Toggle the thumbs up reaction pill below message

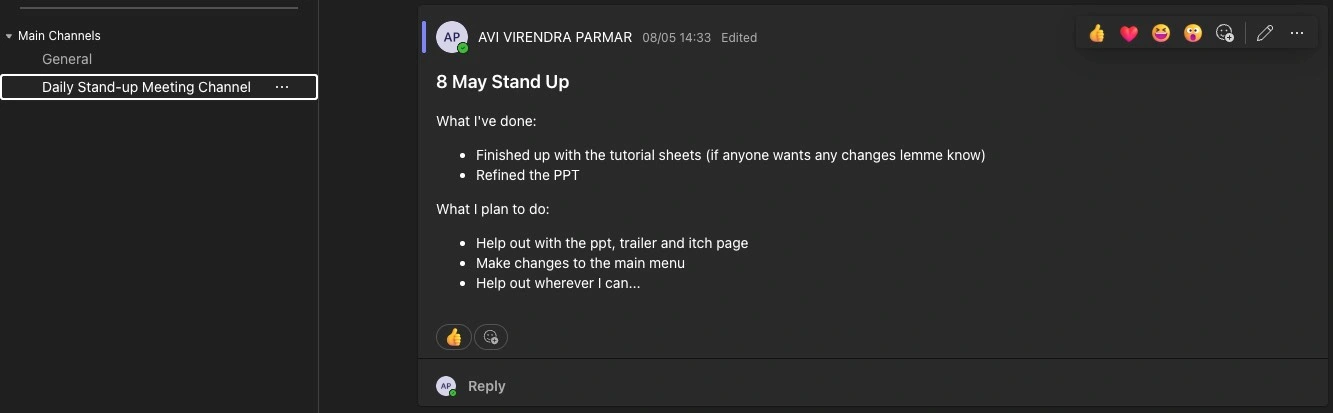point(454,338)
